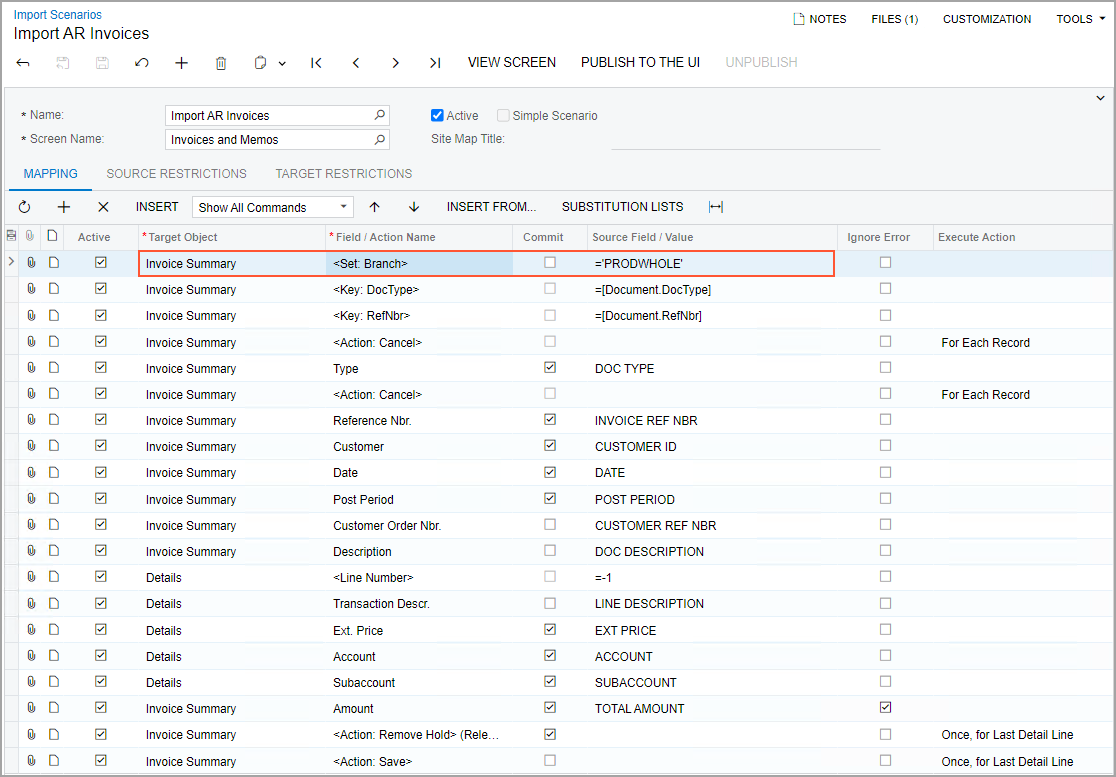Open the Import Scenarios breadcrumb link

(57, 14)
